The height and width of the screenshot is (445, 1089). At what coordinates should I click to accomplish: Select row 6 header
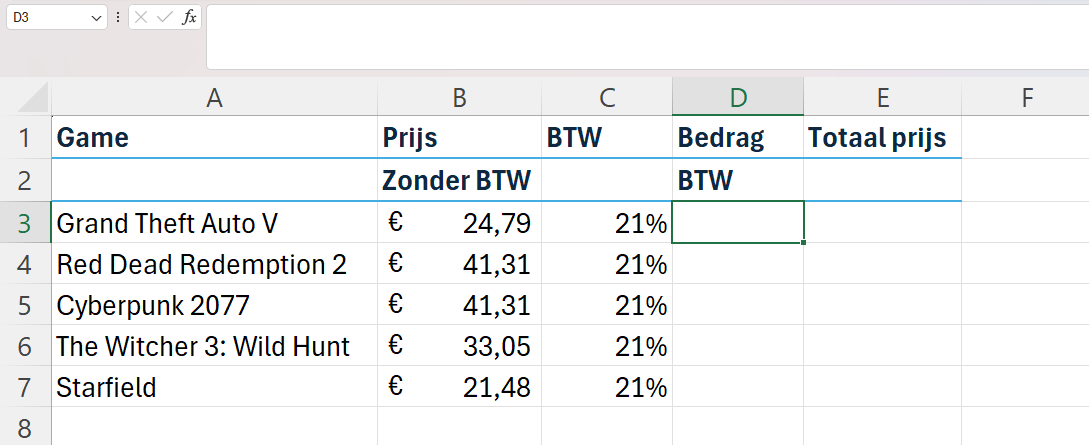pyautogui.click(x=25, y=346)
